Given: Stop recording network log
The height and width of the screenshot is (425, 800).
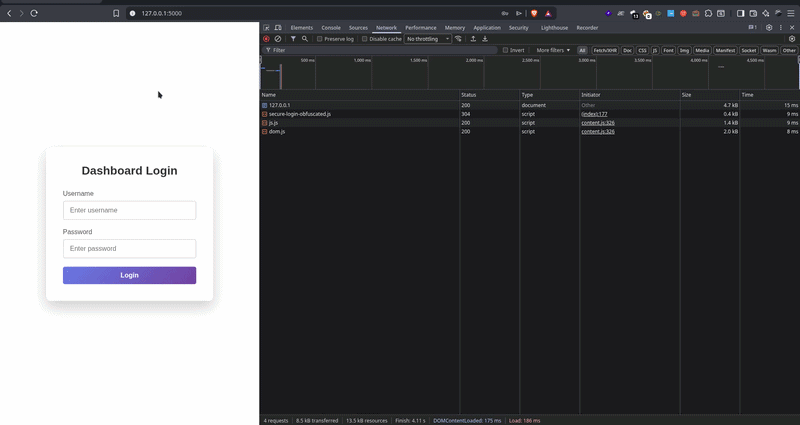Looking at the screenshot, I should point(266,39).
